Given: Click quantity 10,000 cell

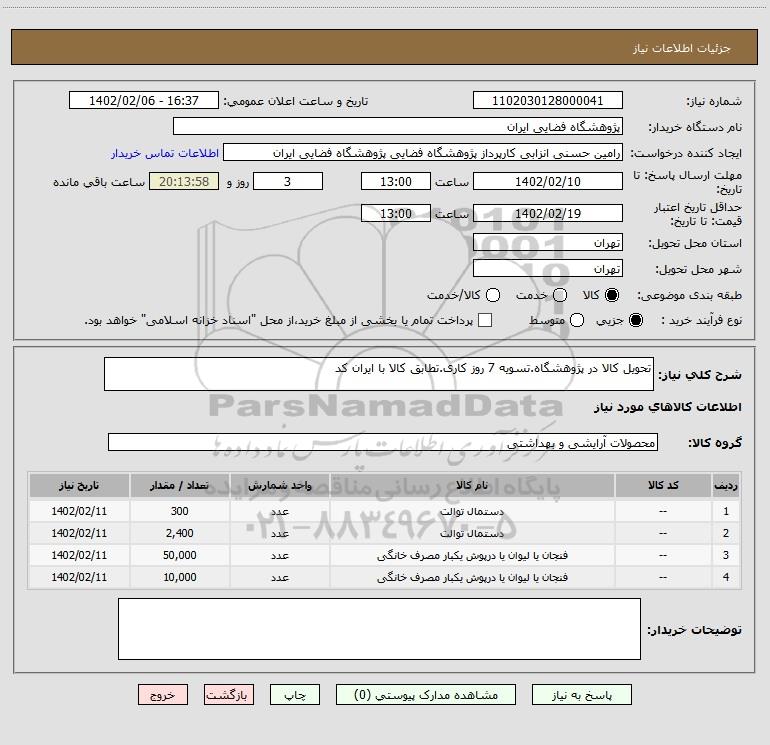Looking at the screenshot, I should (179, 578).
